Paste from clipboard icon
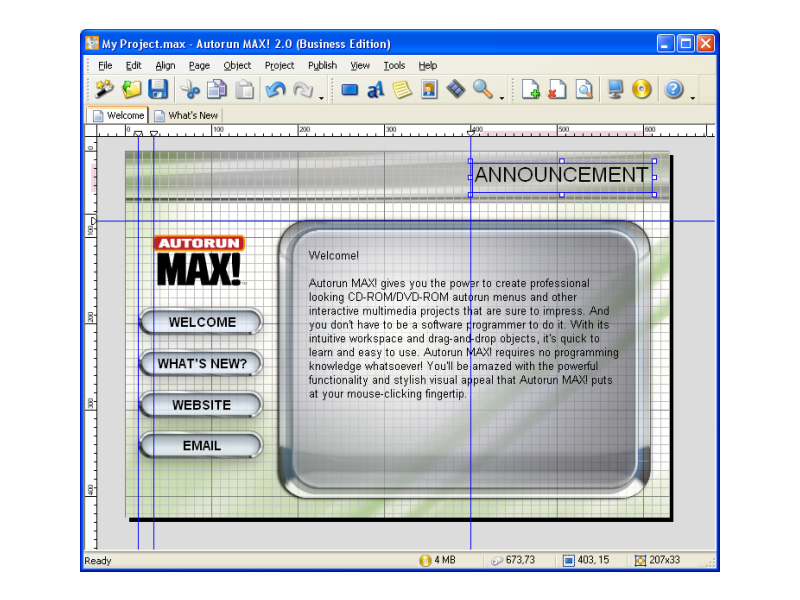The image size is (800, 600). pos(244,89)
